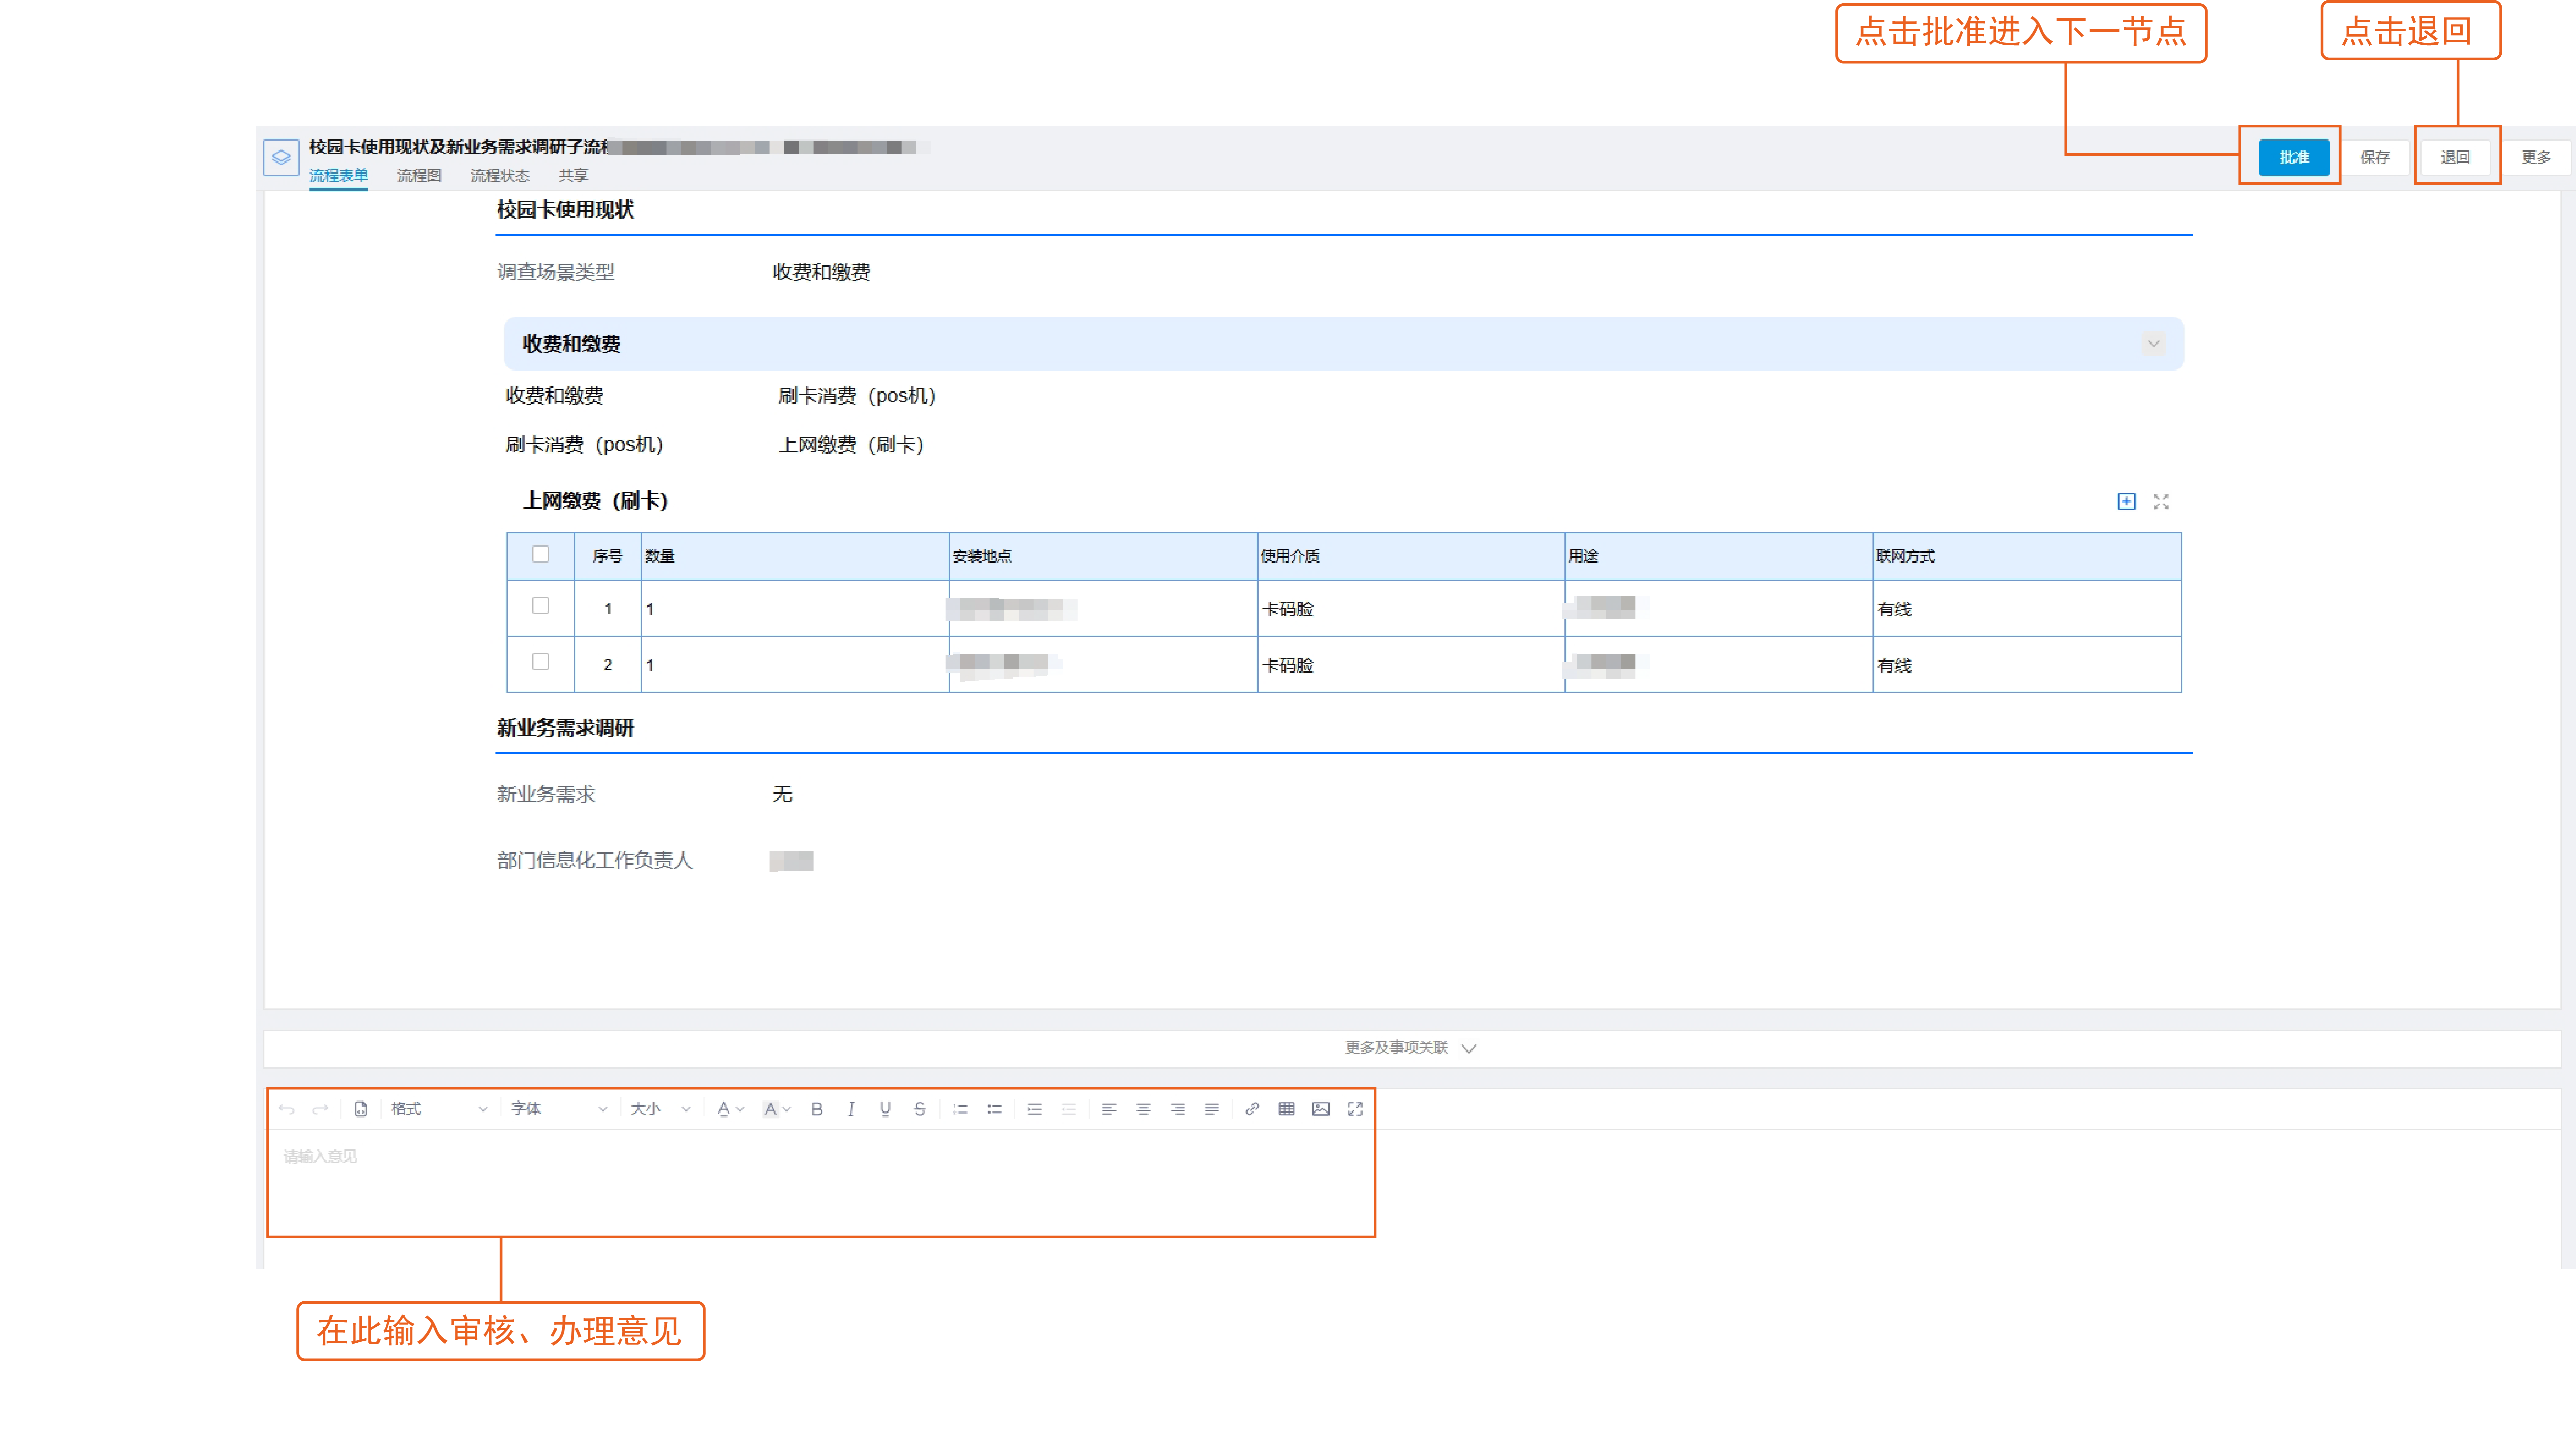Insert a bulleted list
The width and height of the screenshot is (2576, 1451).
(x=995, y=1109)
